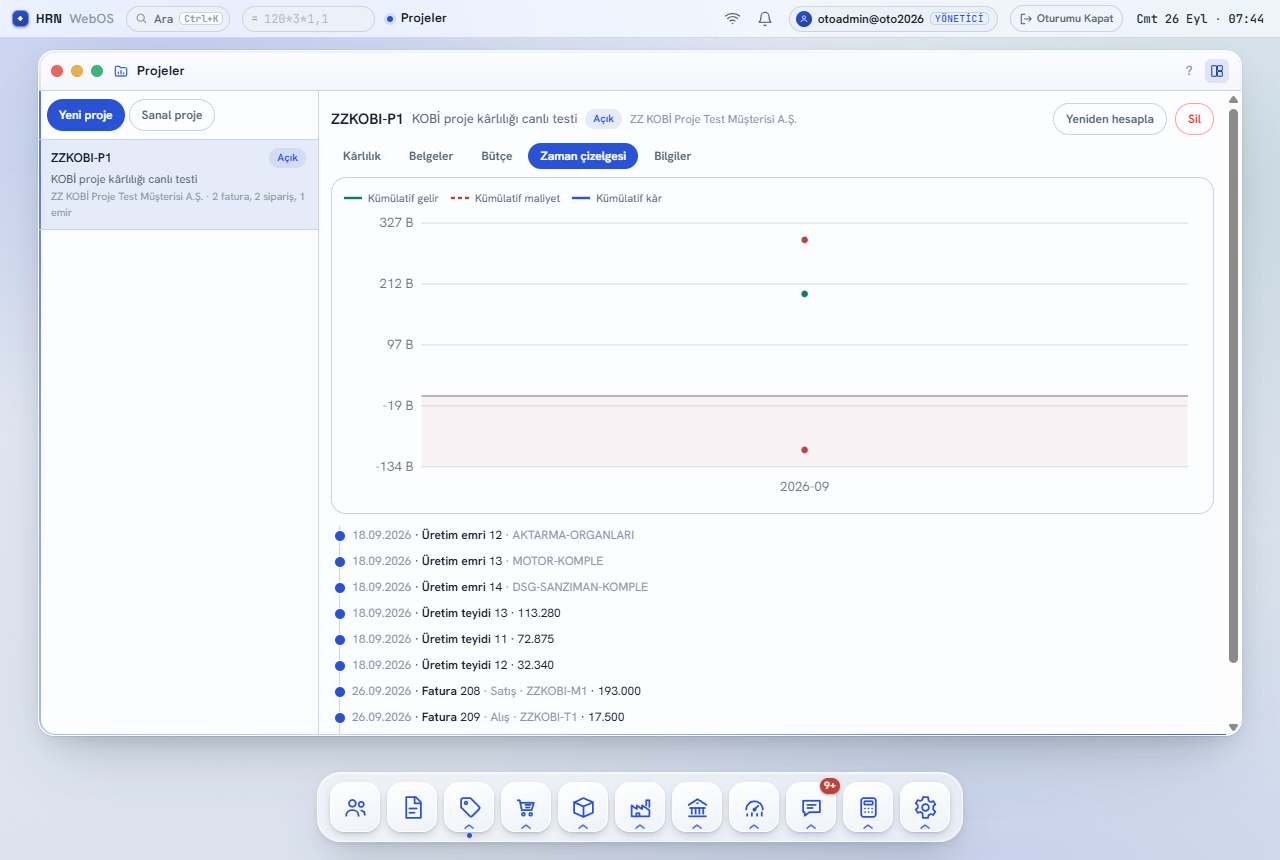Click the Wi-Fi status icon
1280x860 pixels.
(x=733, y=19)
